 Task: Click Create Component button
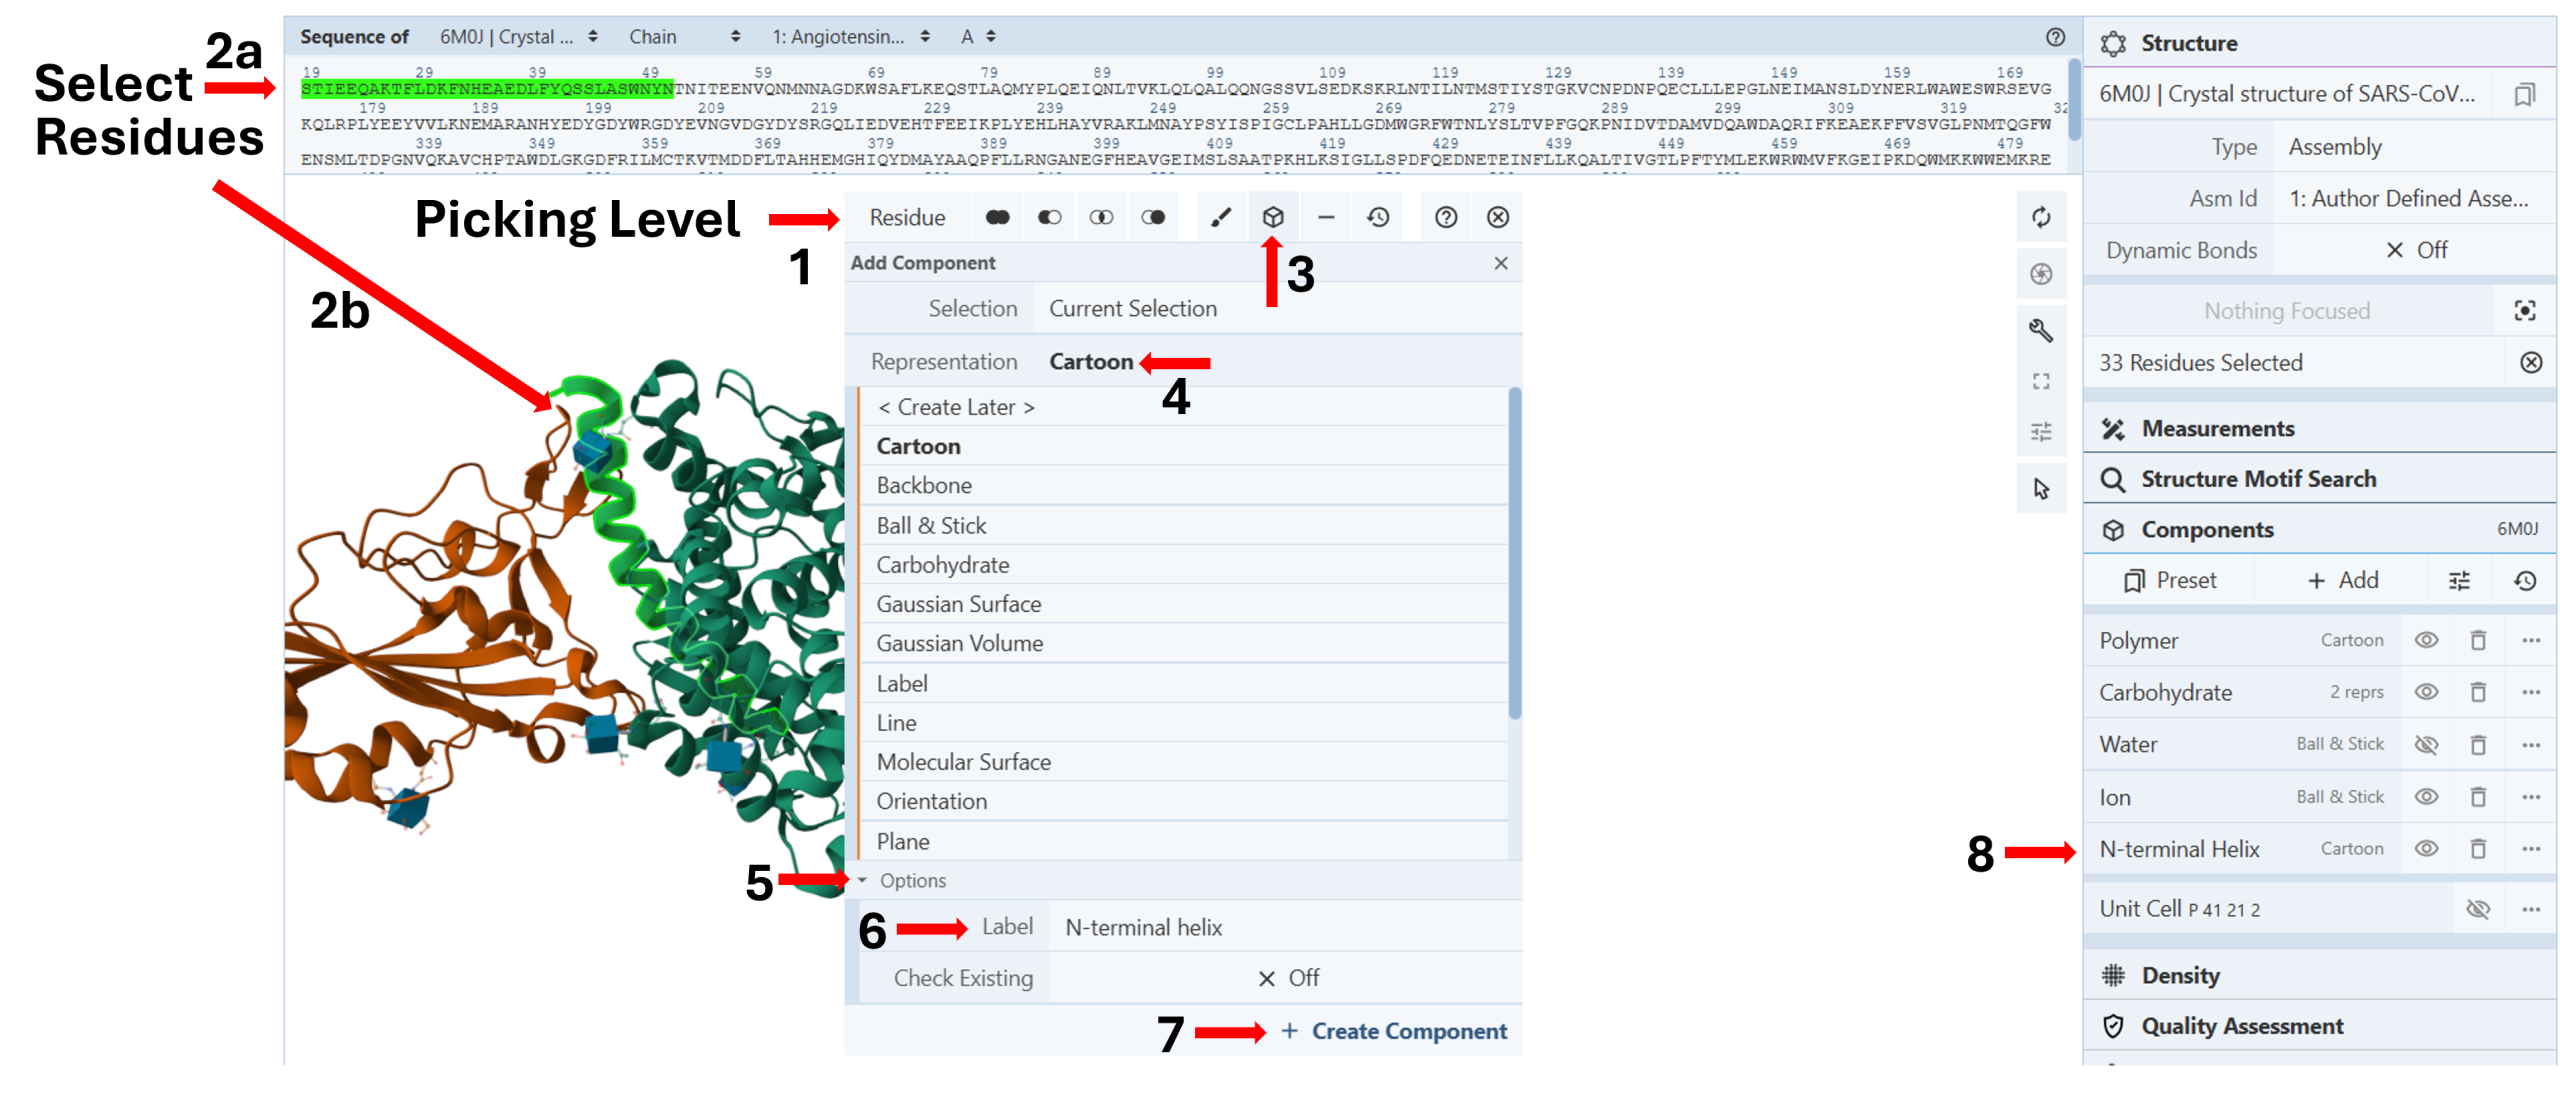click(x=1395, y=1031)
